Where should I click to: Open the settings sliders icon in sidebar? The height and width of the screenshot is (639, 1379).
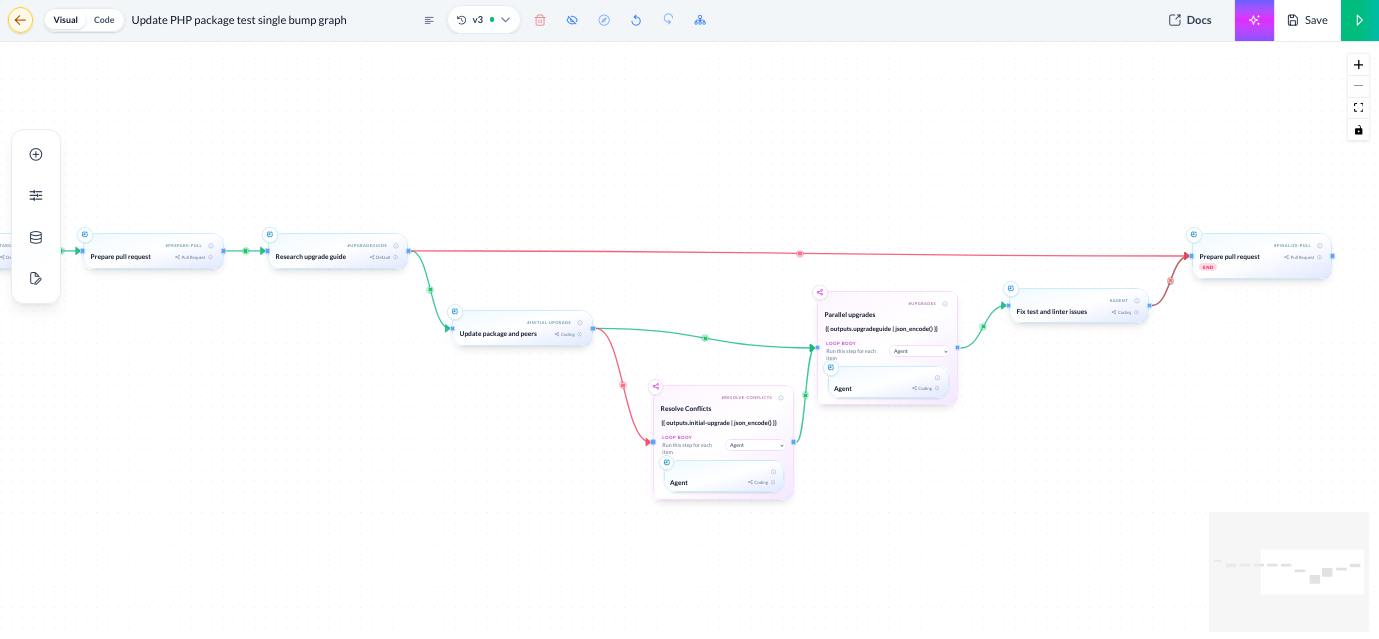click(x=36, y=196)
